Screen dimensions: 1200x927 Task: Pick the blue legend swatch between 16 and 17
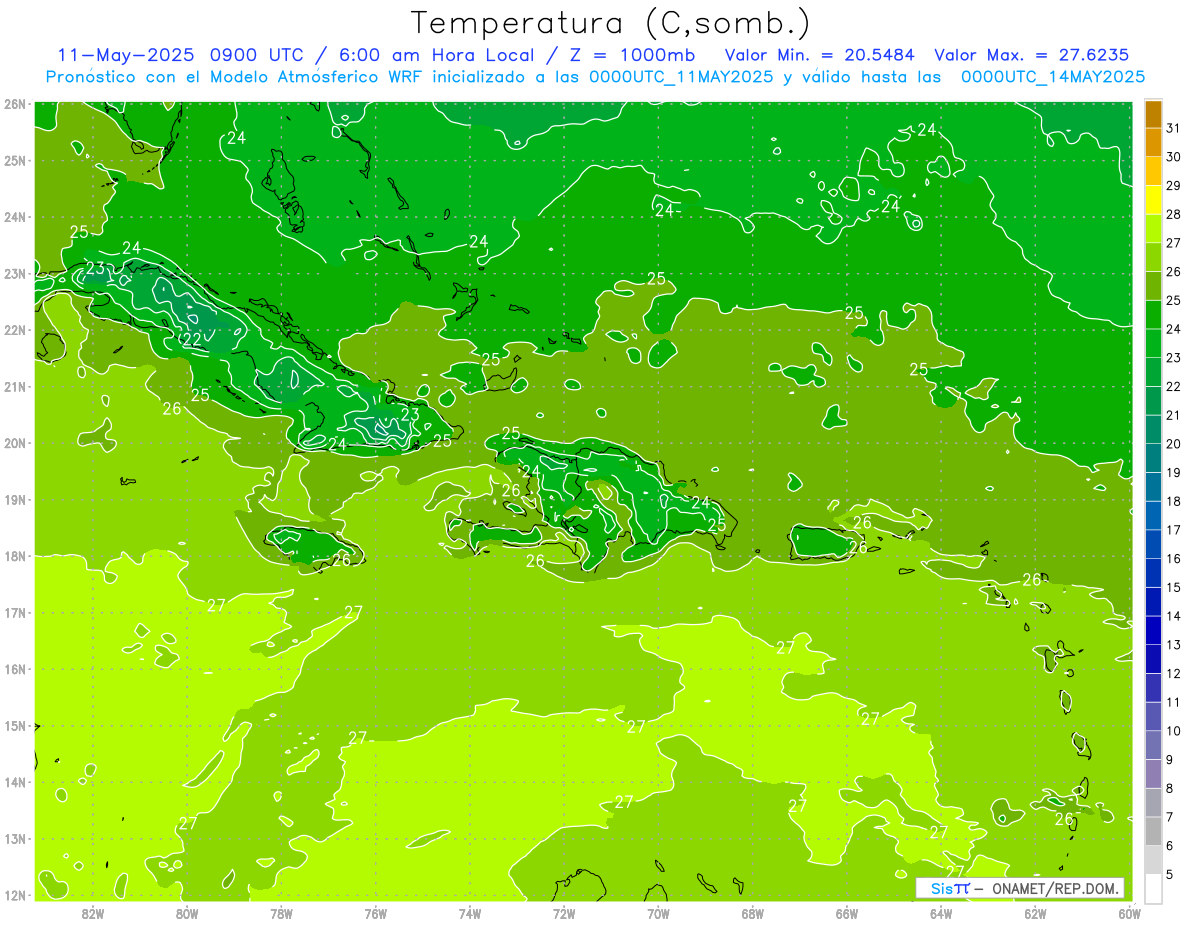1153,545
